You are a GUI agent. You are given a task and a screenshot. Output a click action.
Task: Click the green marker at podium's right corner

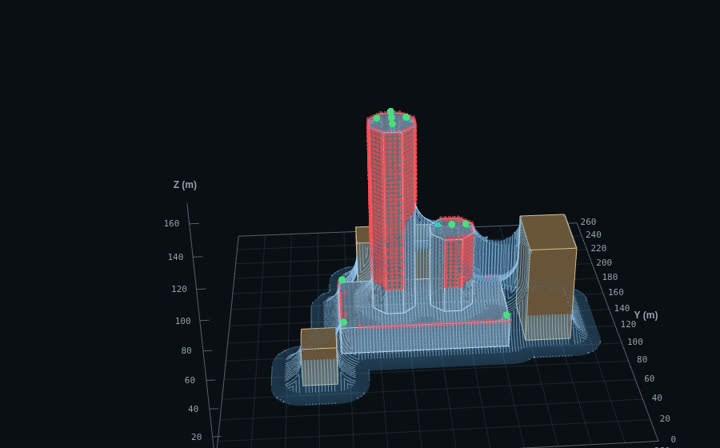[x=506, y=315]
